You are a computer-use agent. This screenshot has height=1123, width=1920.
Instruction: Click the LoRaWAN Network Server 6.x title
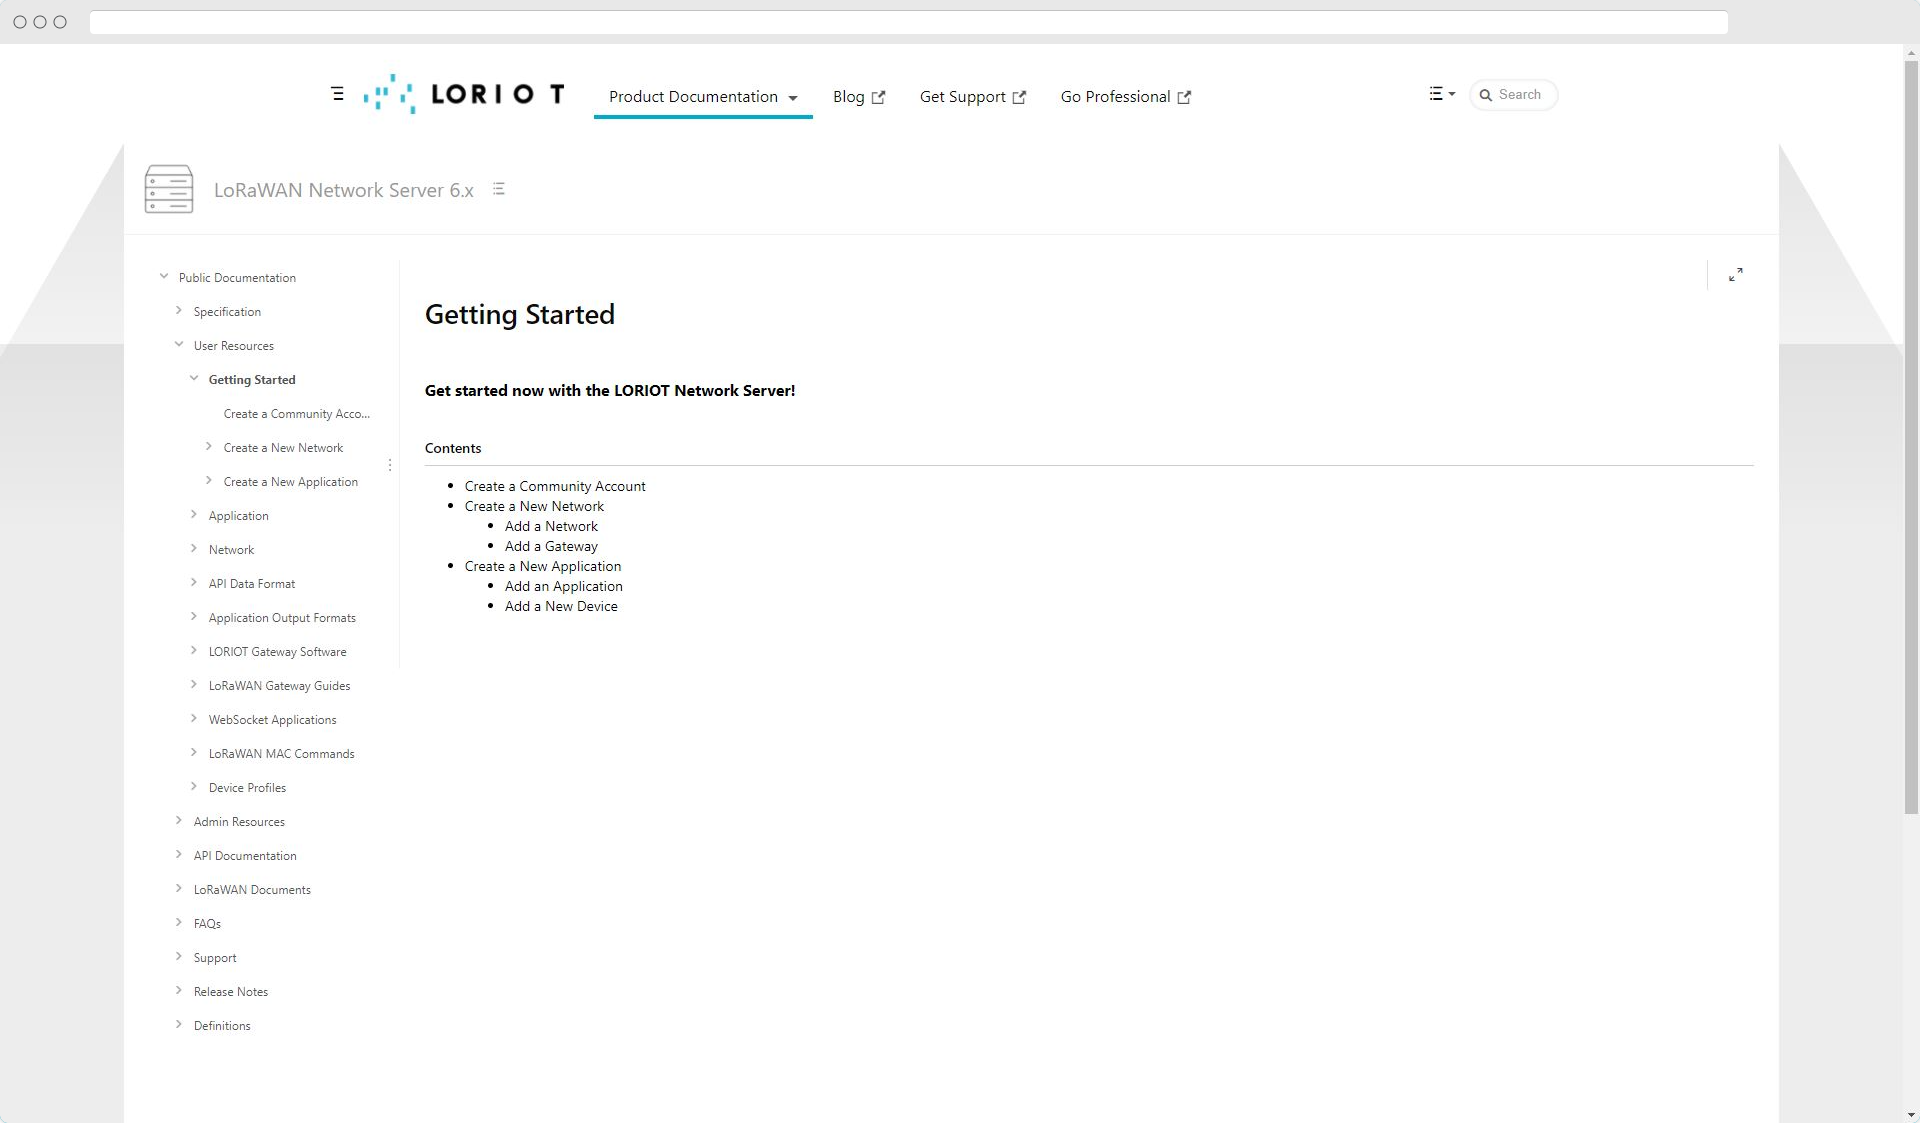tap(344, 190)
